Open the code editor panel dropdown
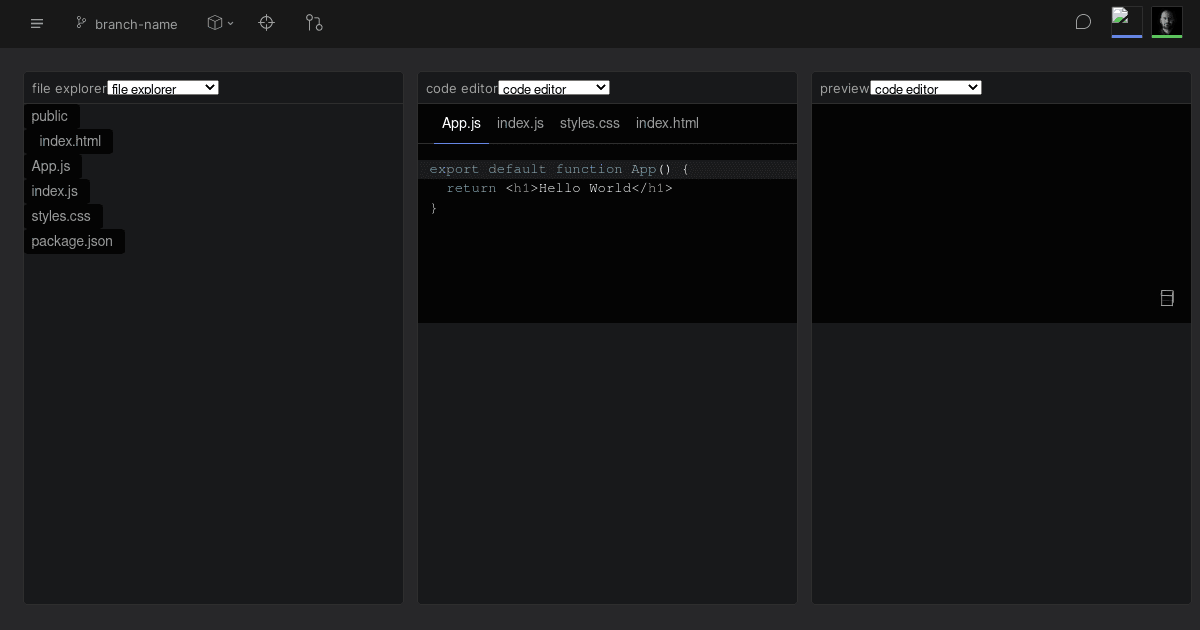Viewport: 1200px width, 630px height. pyautogui.click(x=554, y=87)
